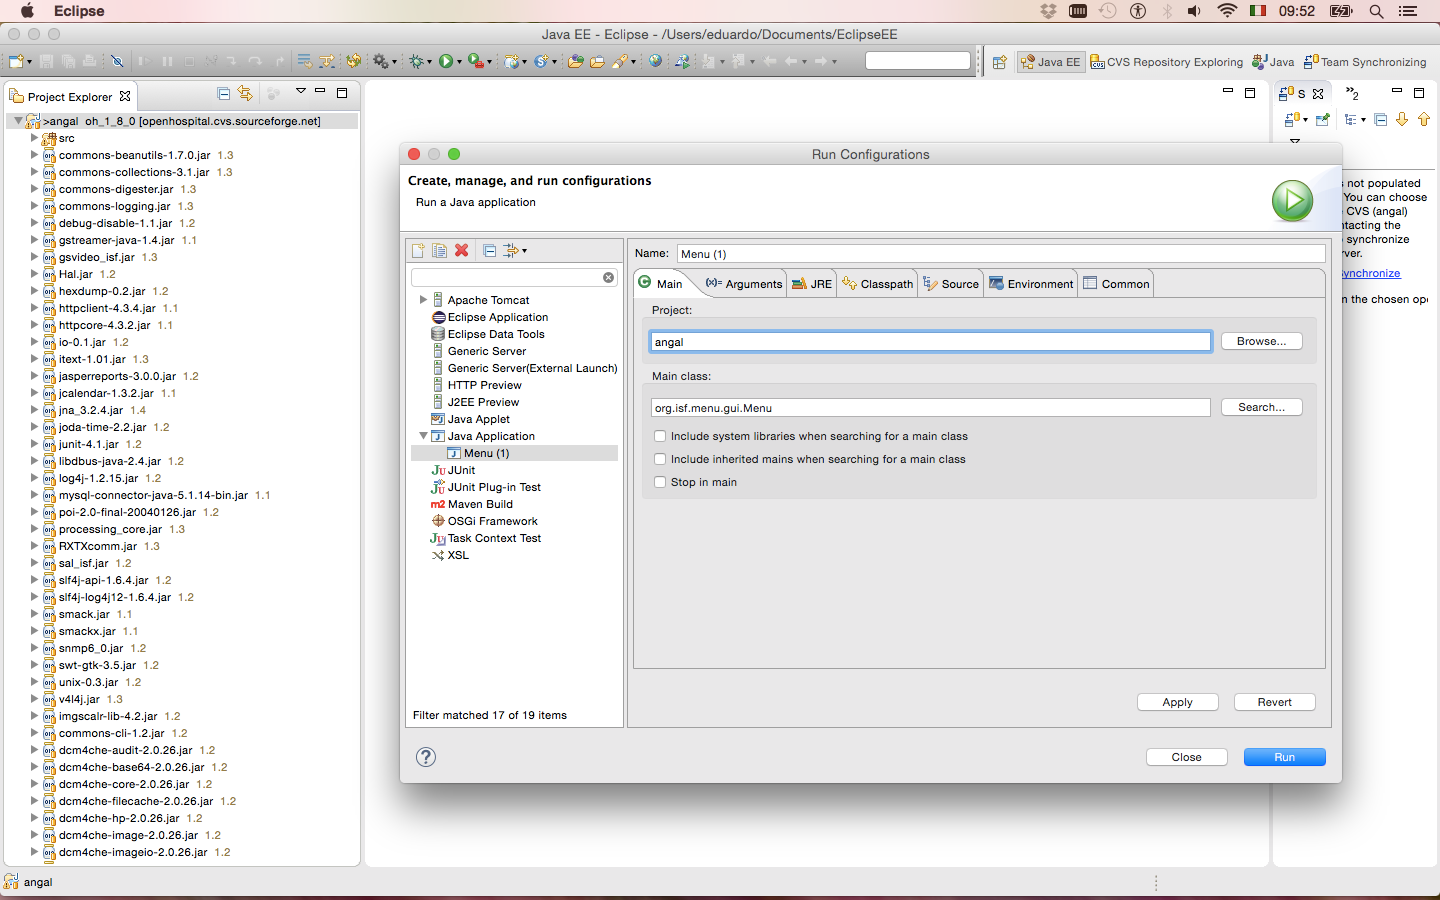Screen dimensions: 1440x900
Task: Open Spotlight search in menu bar
Action: 1376,11
